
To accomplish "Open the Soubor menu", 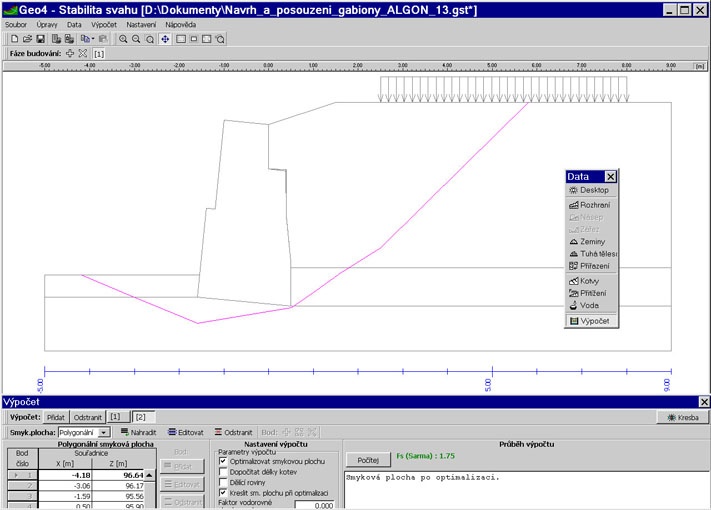I will pos(16,24).
